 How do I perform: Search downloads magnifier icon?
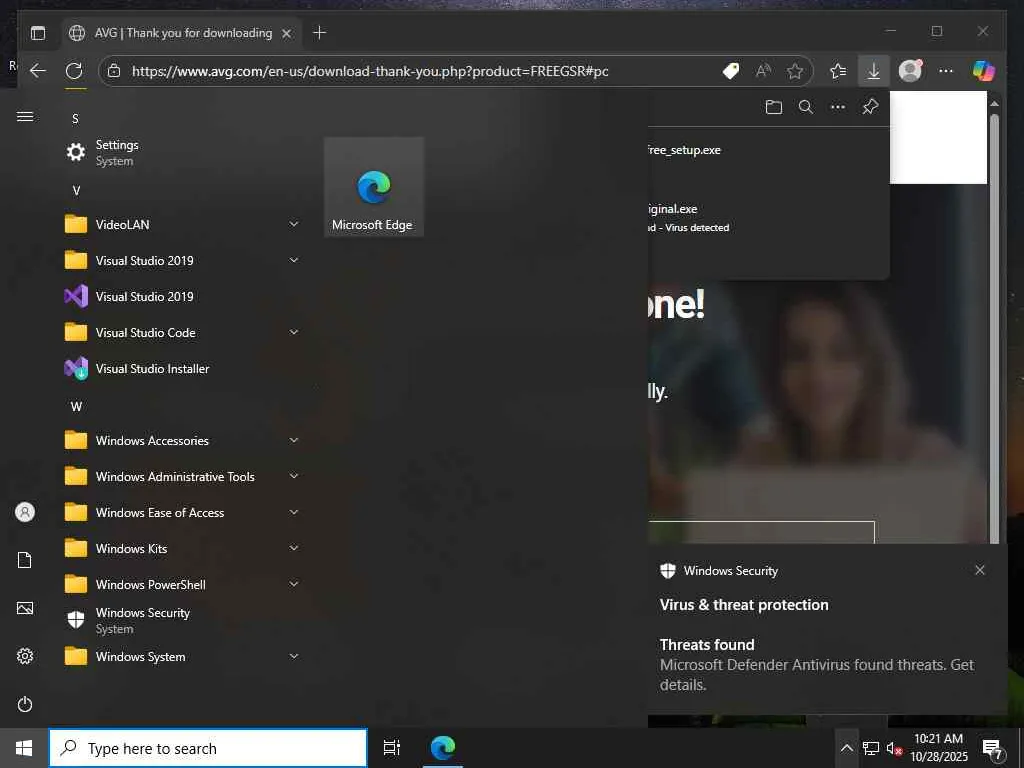click(806, 107)
